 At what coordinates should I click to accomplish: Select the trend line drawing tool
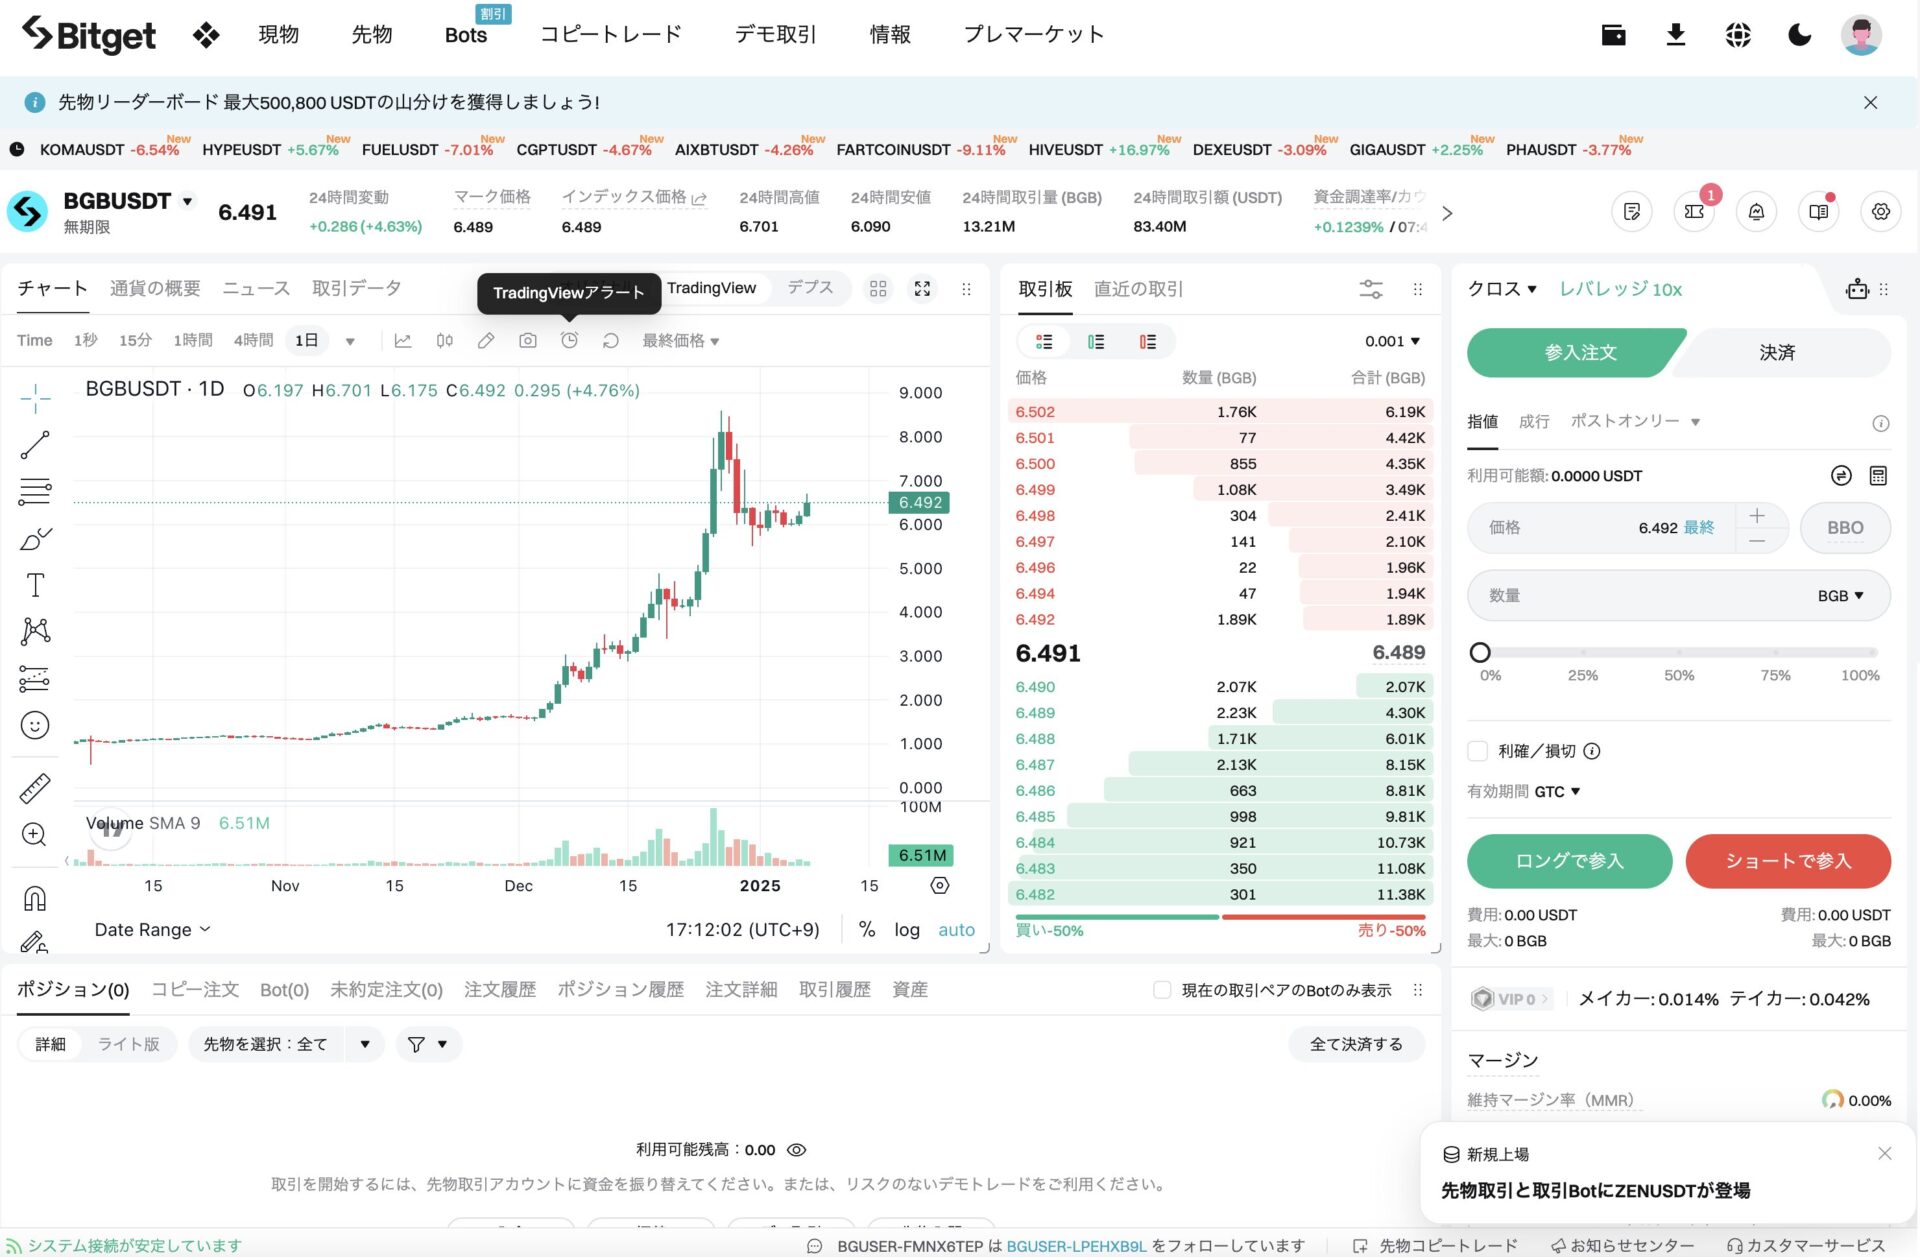tap(35, 445)
